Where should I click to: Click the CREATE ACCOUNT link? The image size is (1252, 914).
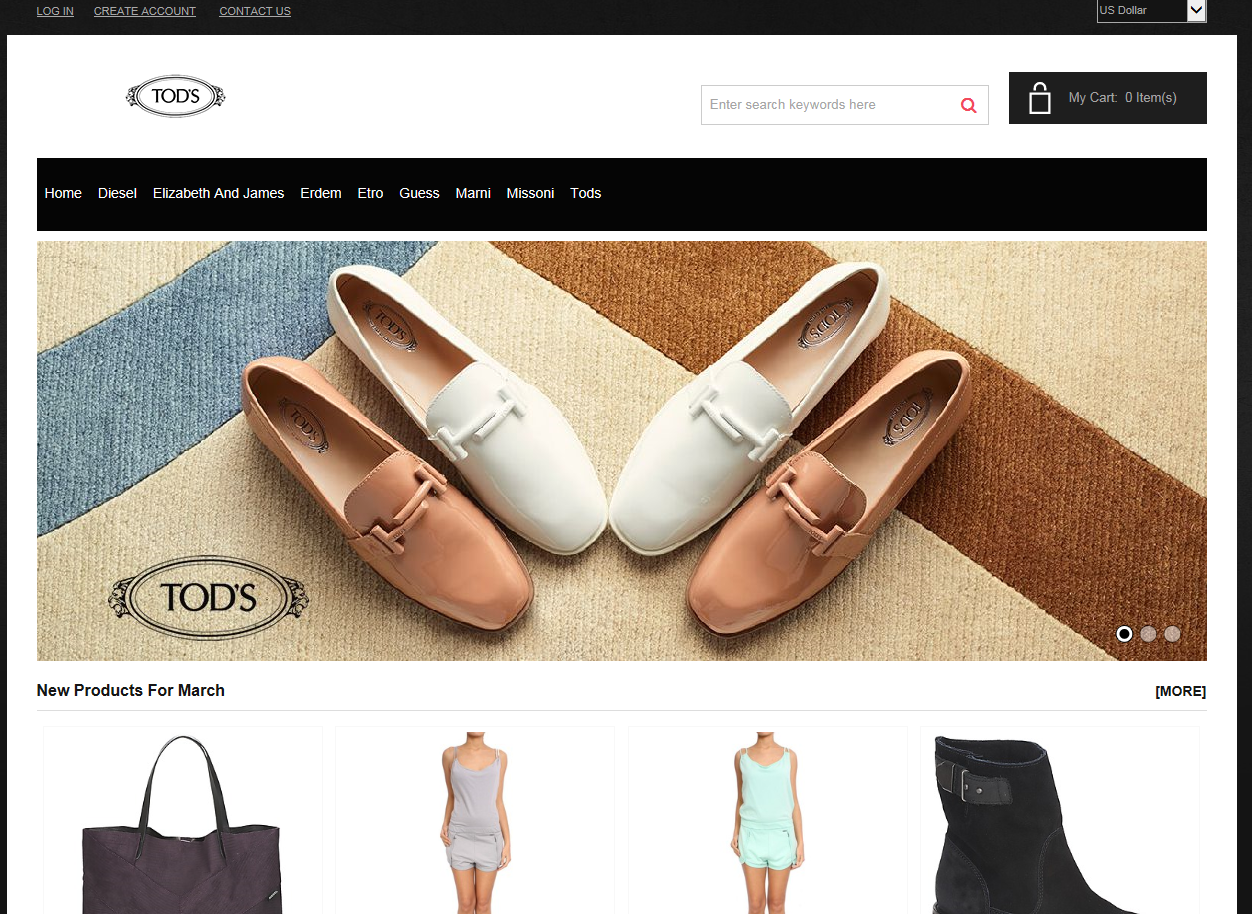[x=145, y=12]
